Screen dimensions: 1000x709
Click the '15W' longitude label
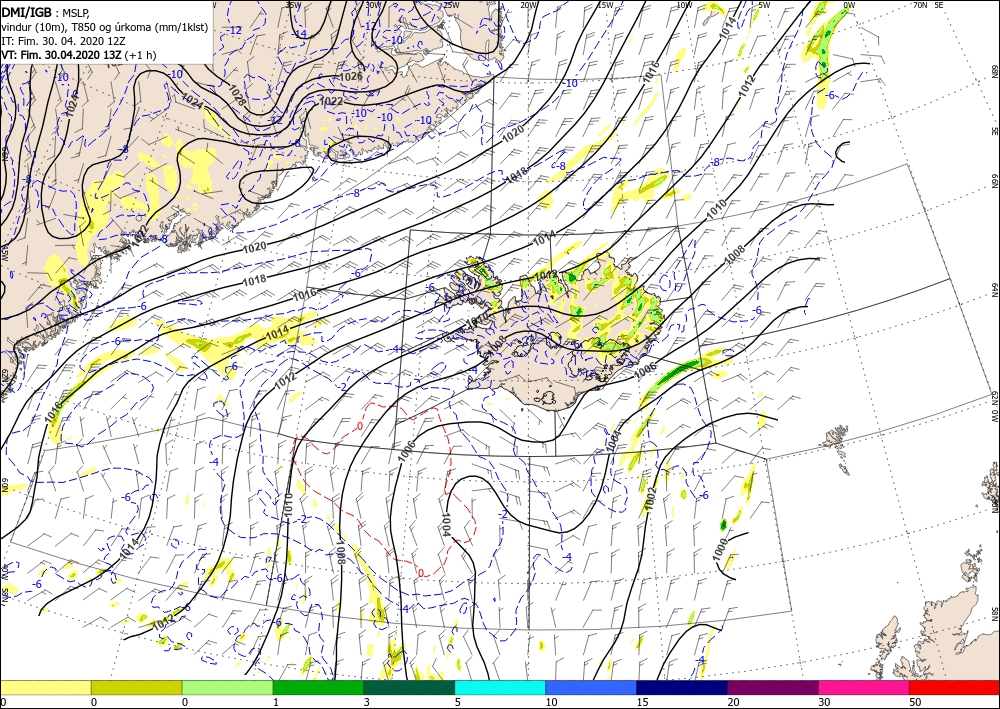pos(605,5)
